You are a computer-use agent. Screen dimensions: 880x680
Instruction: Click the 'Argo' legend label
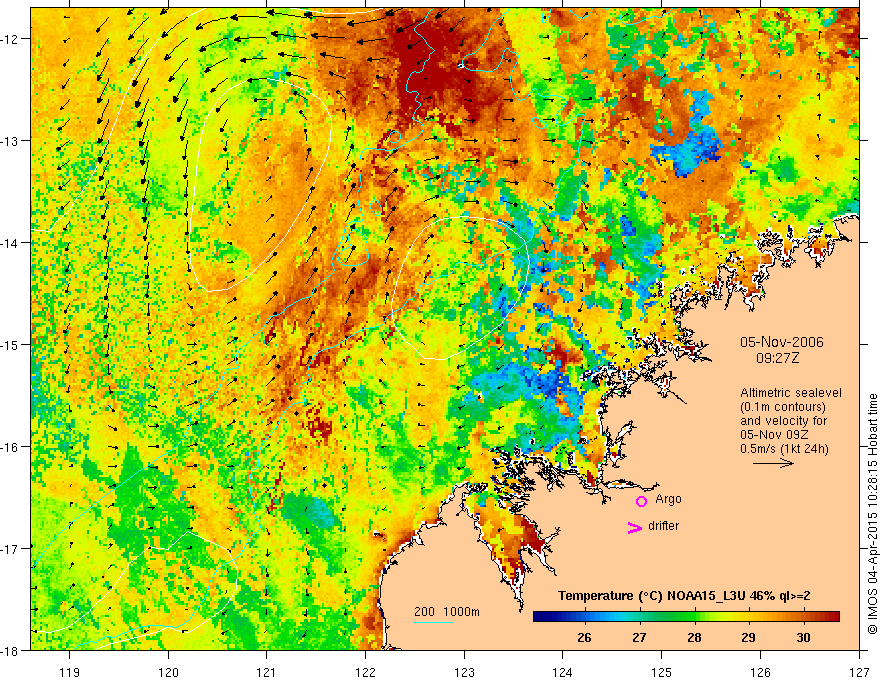tap(668, 499)
